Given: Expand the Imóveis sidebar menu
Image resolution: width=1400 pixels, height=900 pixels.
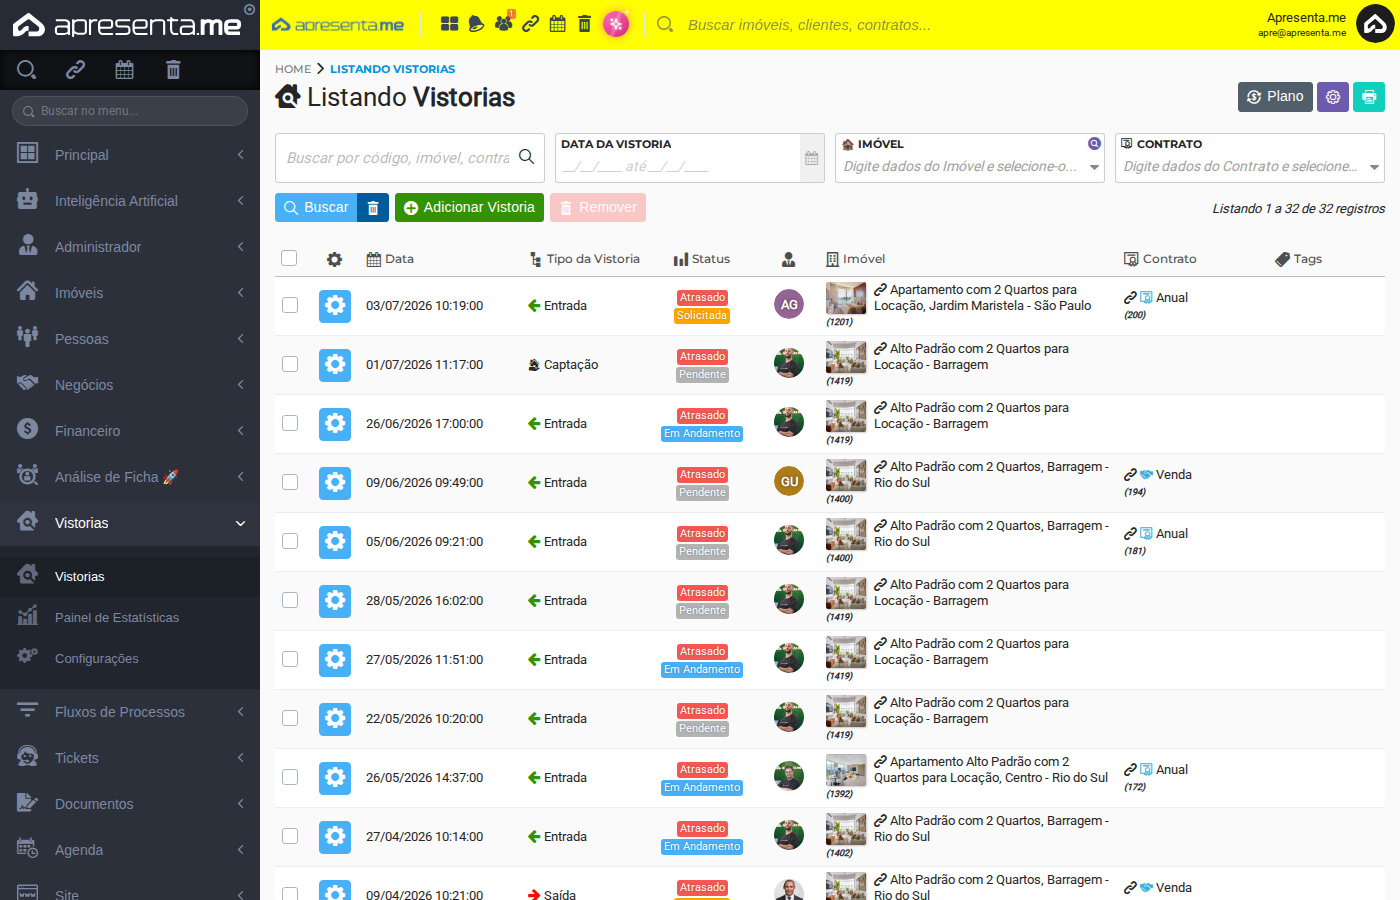Looking at the screenshot, I should (x=130, y=293).
